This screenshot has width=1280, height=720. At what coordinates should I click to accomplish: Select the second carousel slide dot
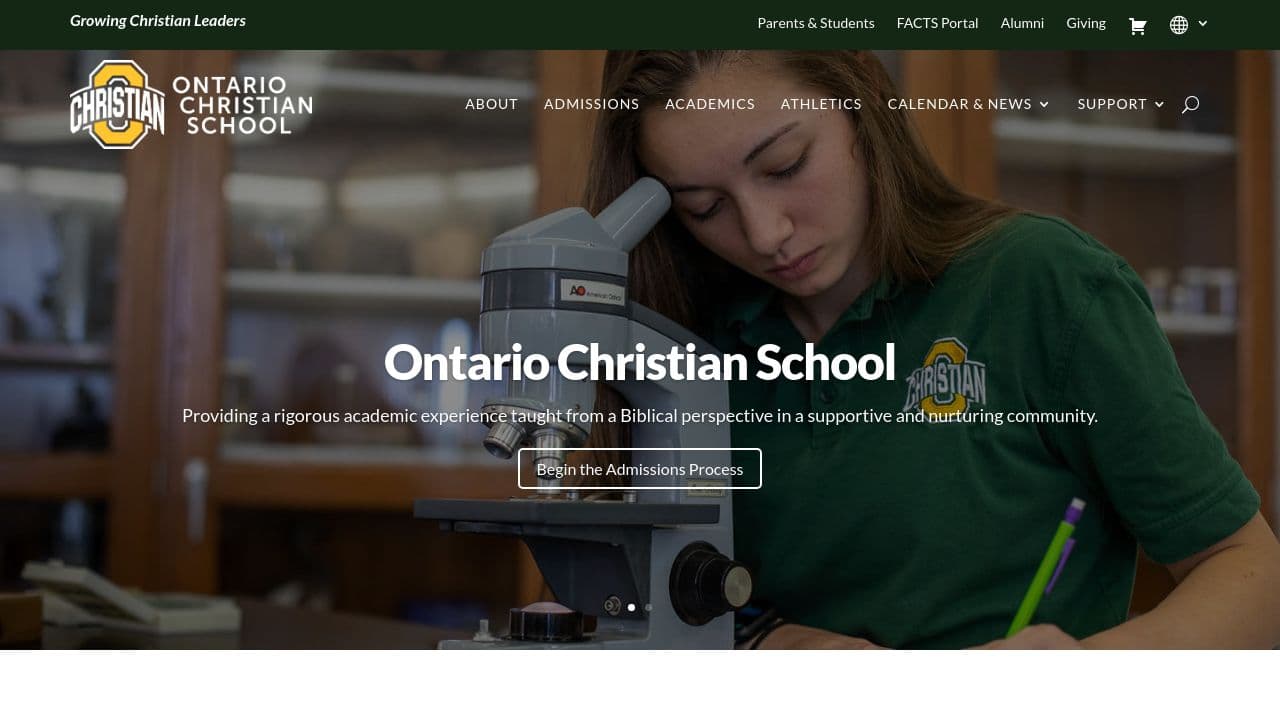[647, 607]
